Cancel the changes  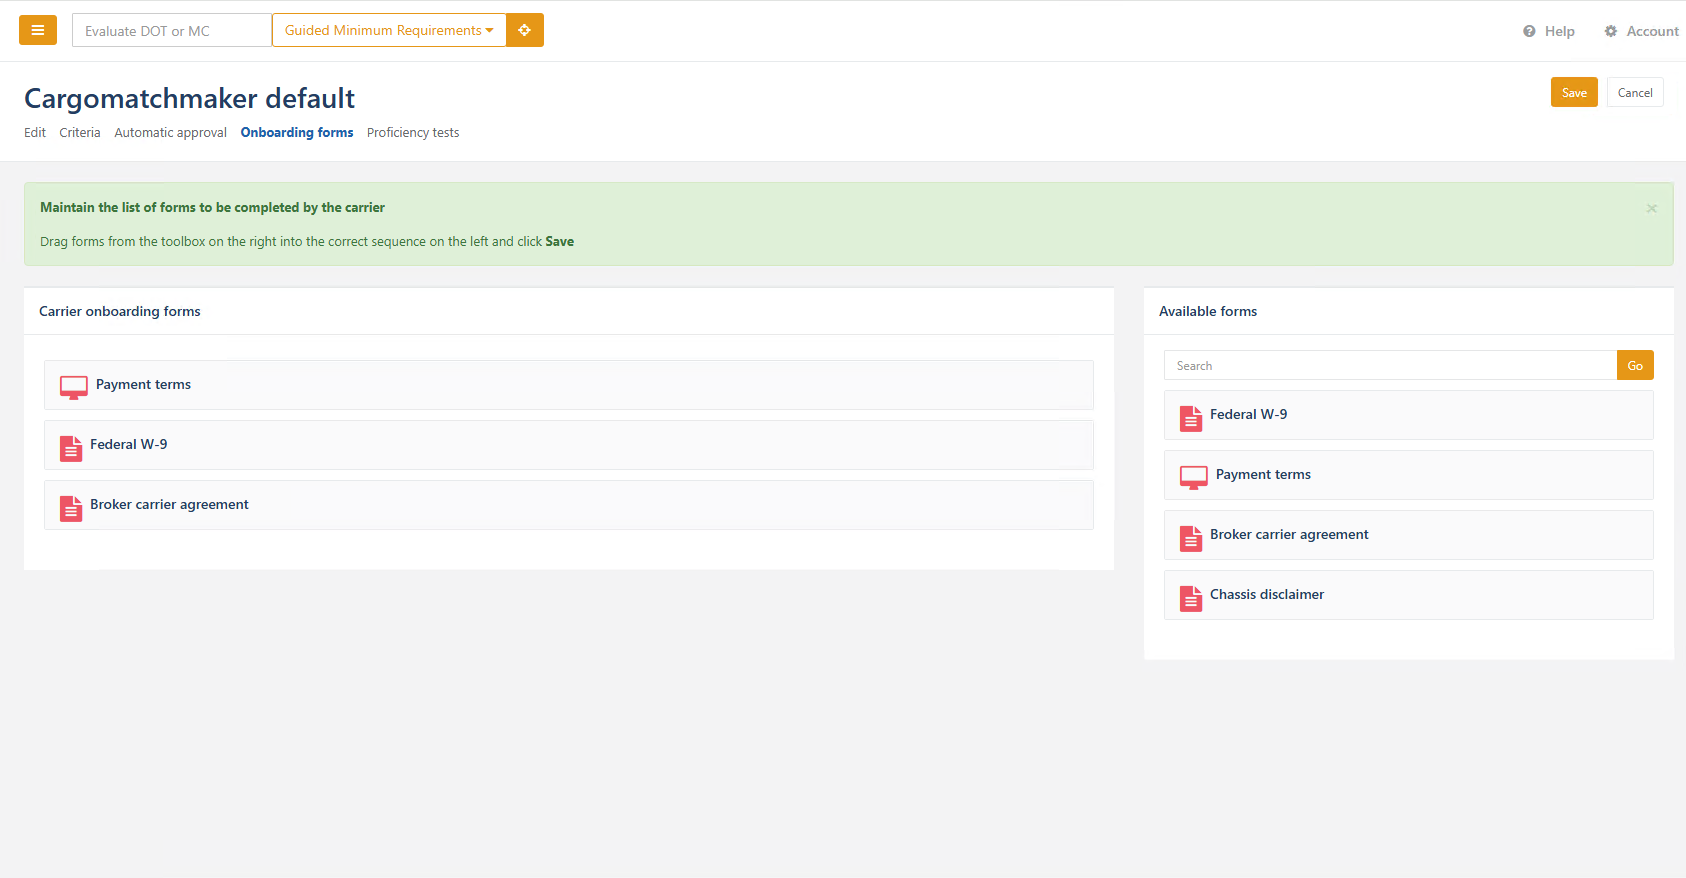[x=1635, y=92]
